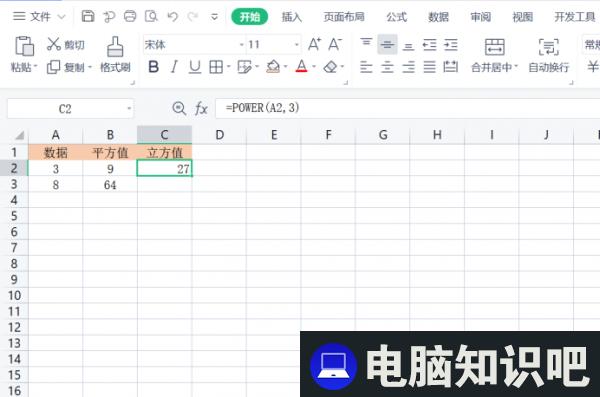This screenshot has height=397, width=600.
Task: Click the Insert Function fx icon
Action: (x=201, y=109)
